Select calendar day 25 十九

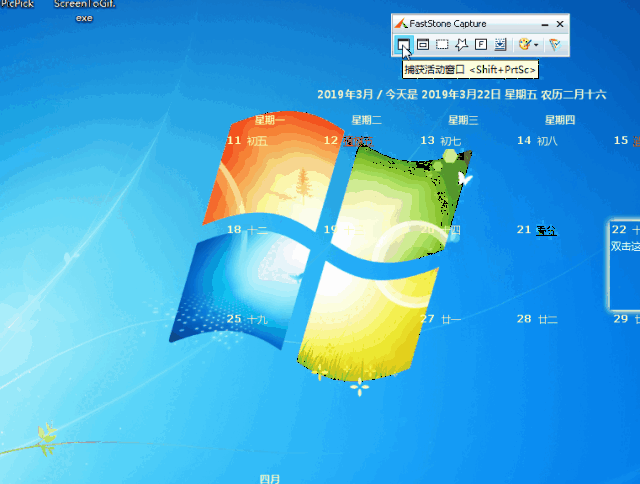(x=247, y=319)
